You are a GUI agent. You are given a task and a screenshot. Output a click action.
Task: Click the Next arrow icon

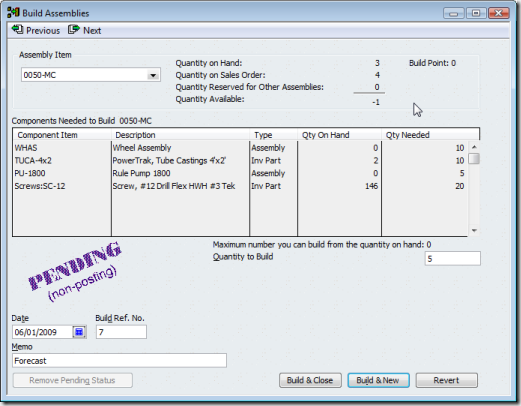click(x=74, y=30)
